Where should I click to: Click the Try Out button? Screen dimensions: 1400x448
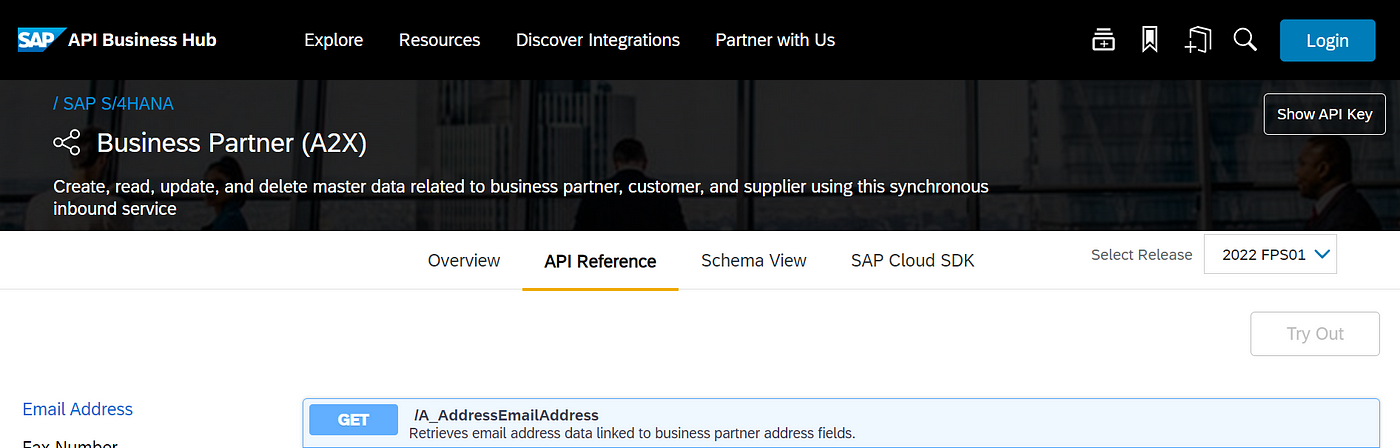(1315, 334)
